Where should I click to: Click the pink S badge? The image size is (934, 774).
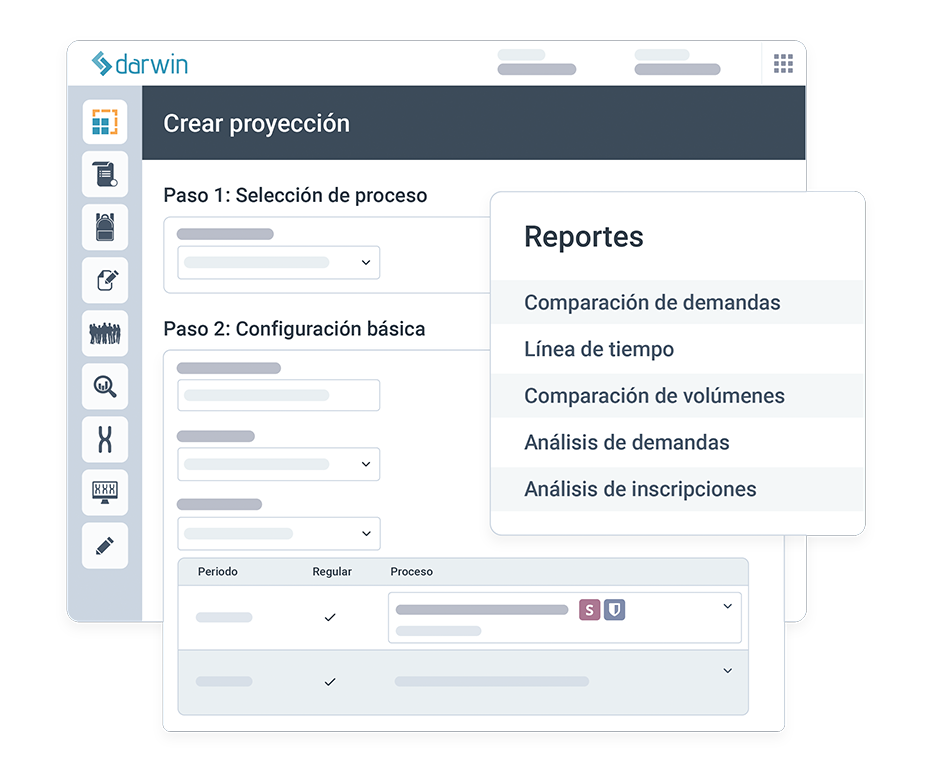click(589, 610)
